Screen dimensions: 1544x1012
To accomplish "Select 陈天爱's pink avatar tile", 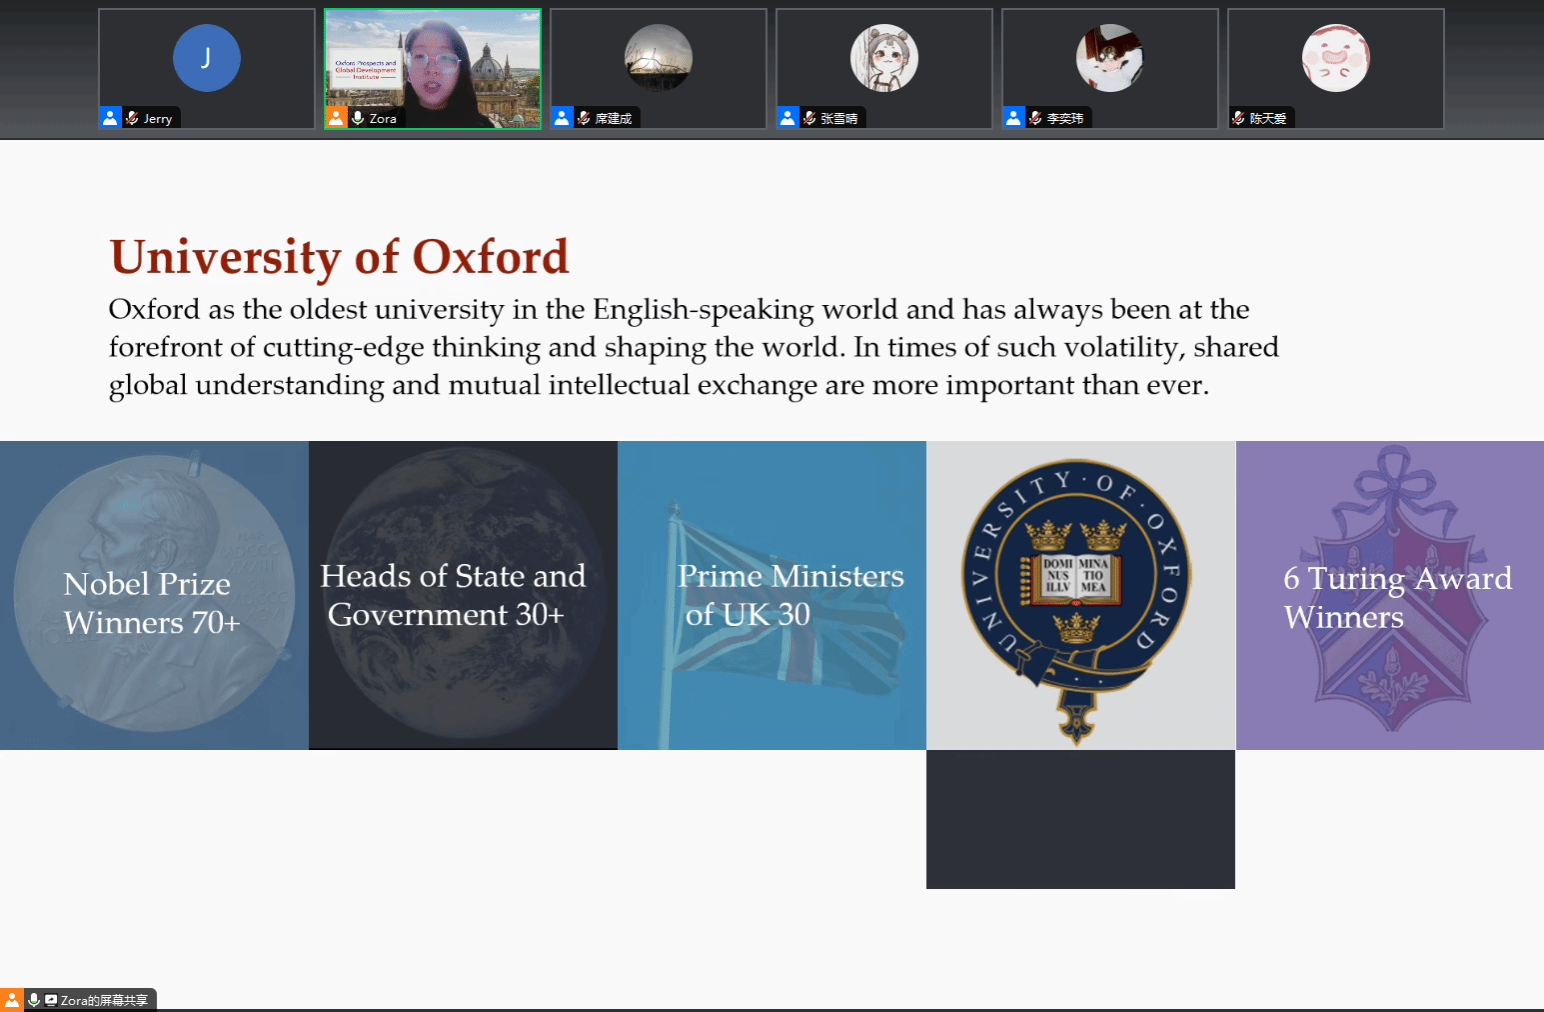I will tap(1335, 58).
